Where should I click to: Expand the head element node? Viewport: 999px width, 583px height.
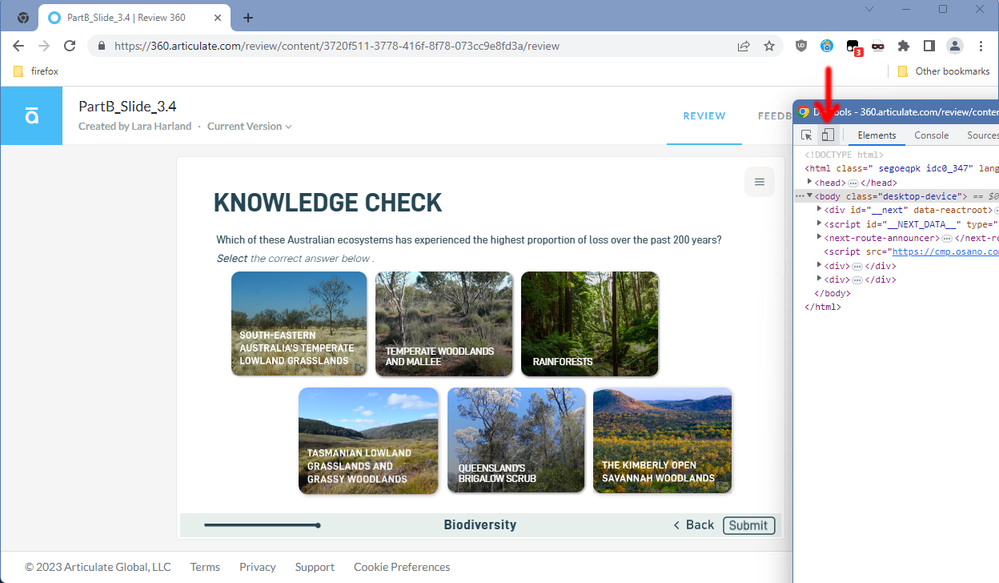(810, 182)
